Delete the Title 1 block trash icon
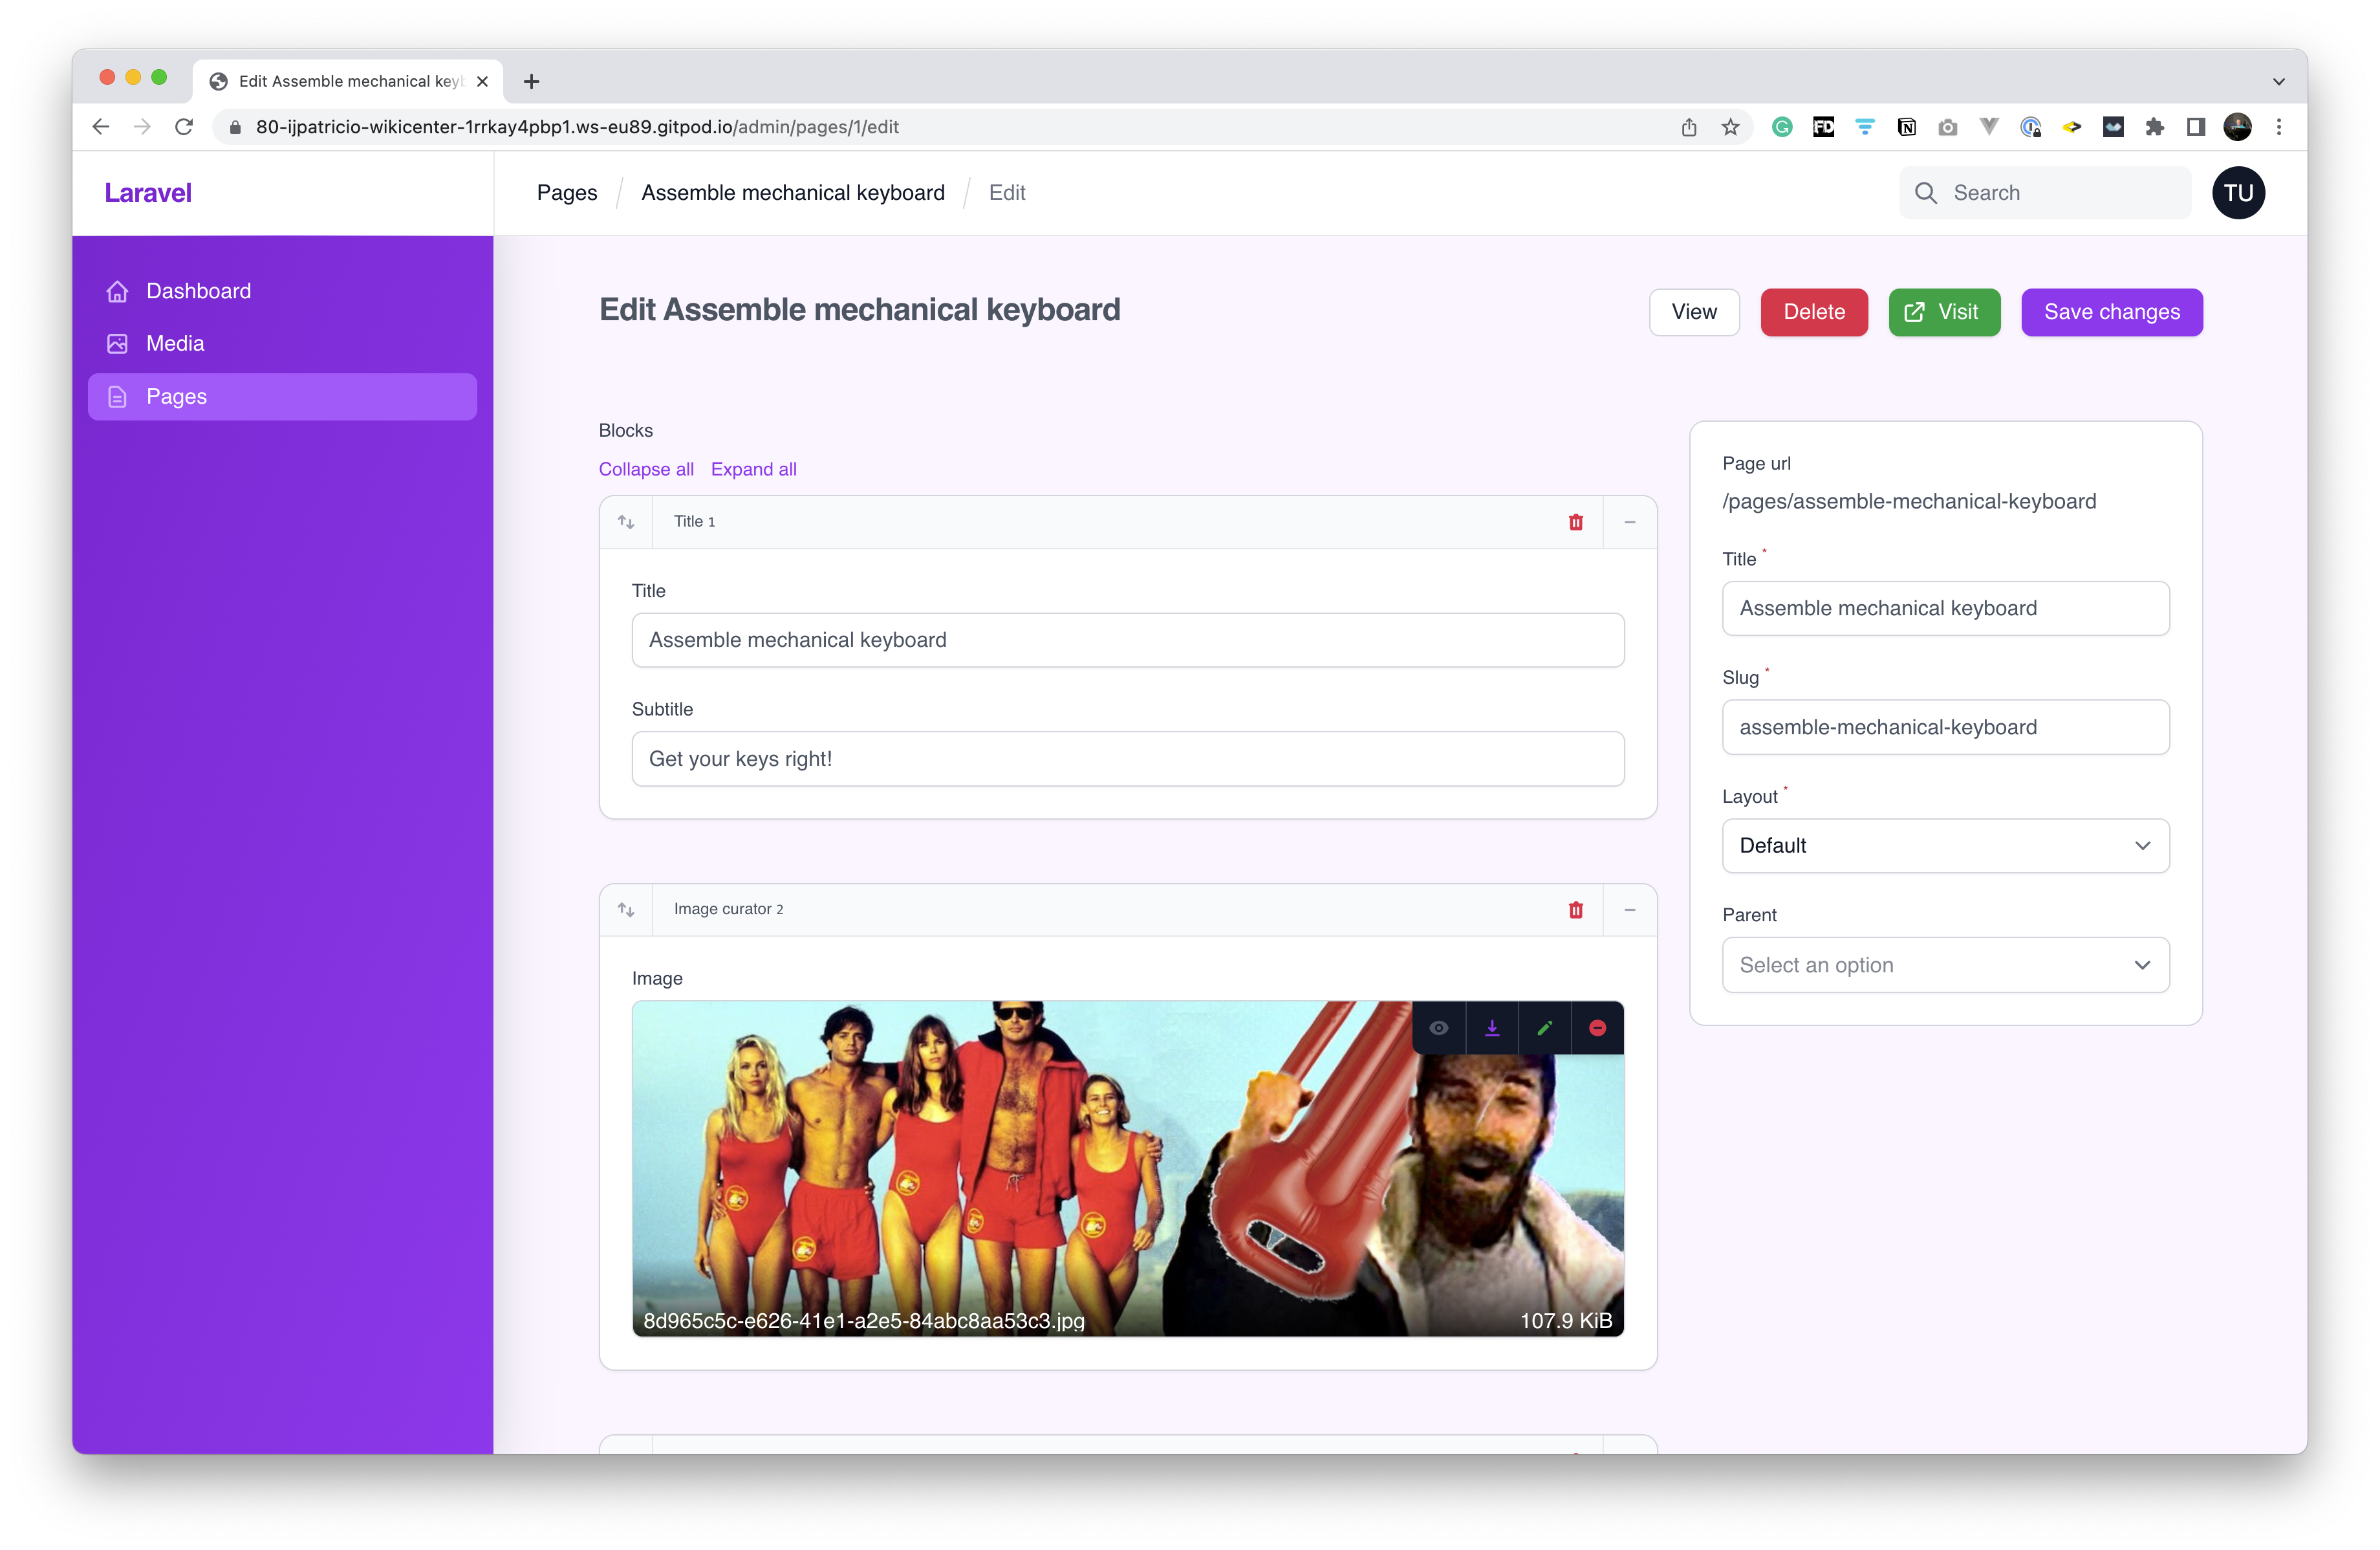The width and height of the screenshot is (2380, 1550). tap(1576, 522)
